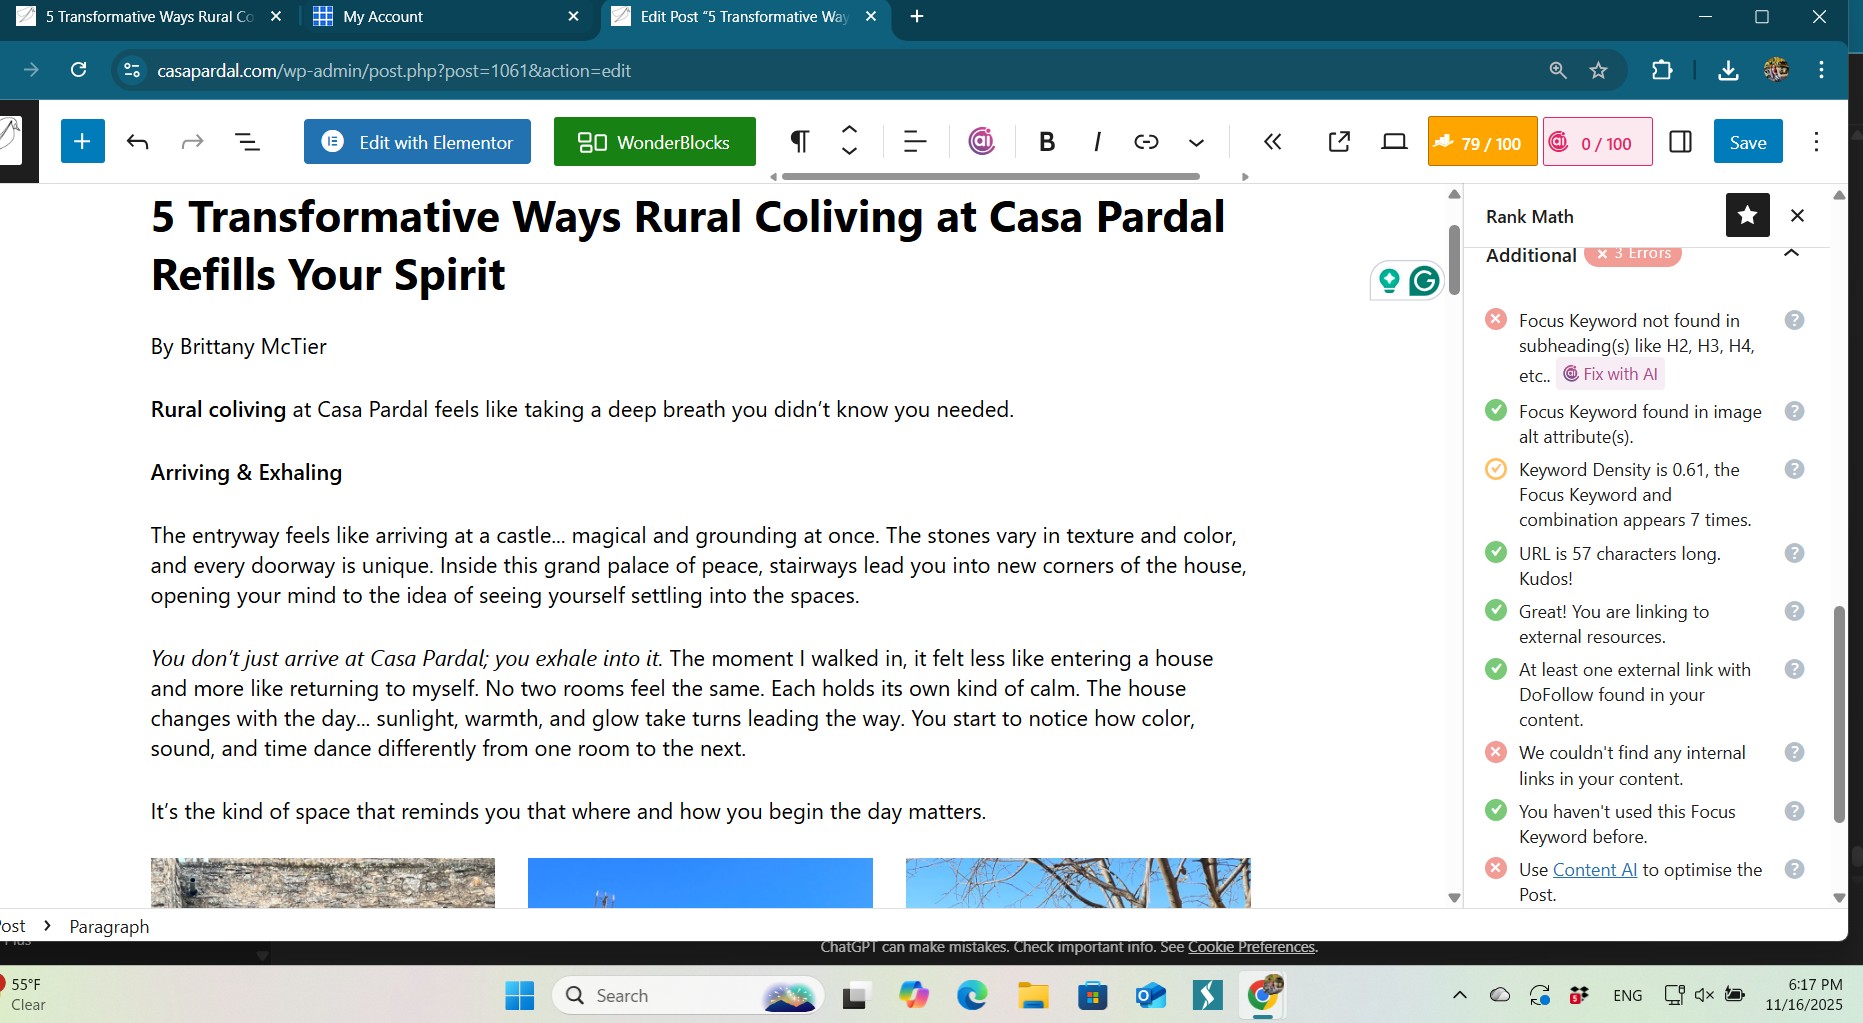Image resolution: width=1863 pixels, height=1023 pixels.
Task: Toggle the settings sidebar panel
Action: click(1681, 142)
